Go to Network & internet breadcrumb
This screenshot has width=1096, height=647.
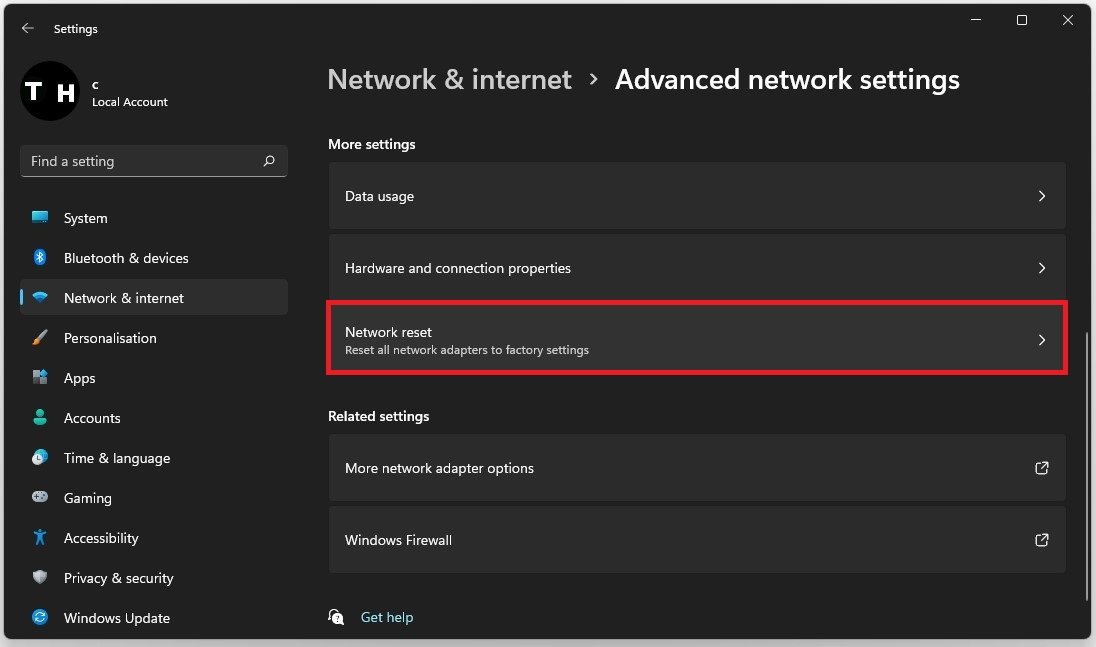[x=449, y=80]
